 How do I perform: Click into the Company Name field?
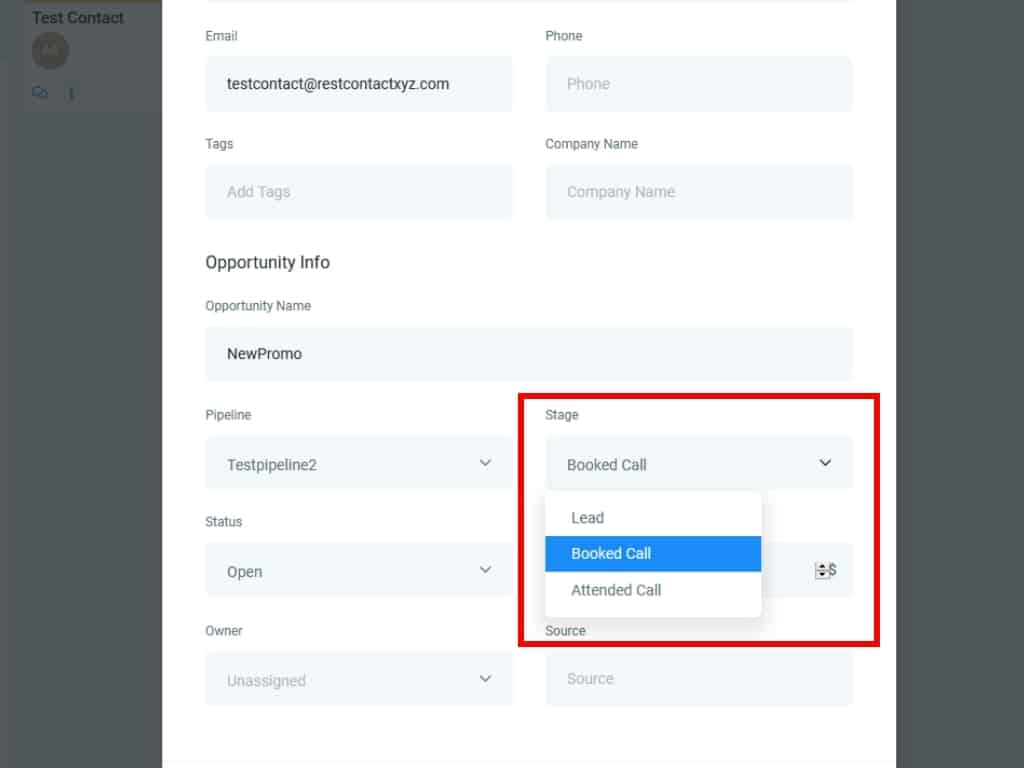tap(698, 192)
